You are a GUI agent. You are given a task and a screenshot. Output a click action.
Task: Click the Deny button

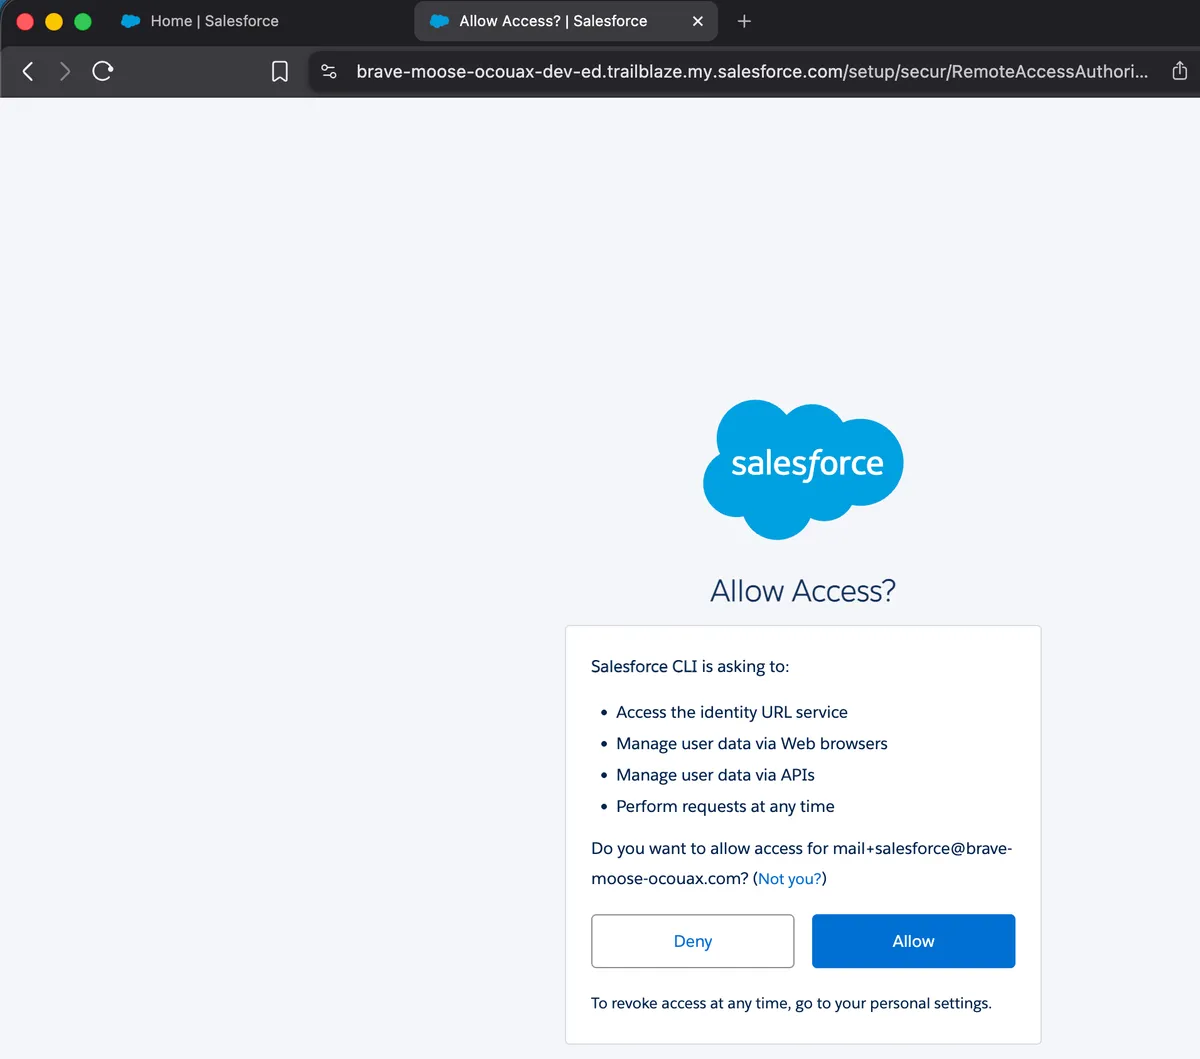[x=693, y=941]
